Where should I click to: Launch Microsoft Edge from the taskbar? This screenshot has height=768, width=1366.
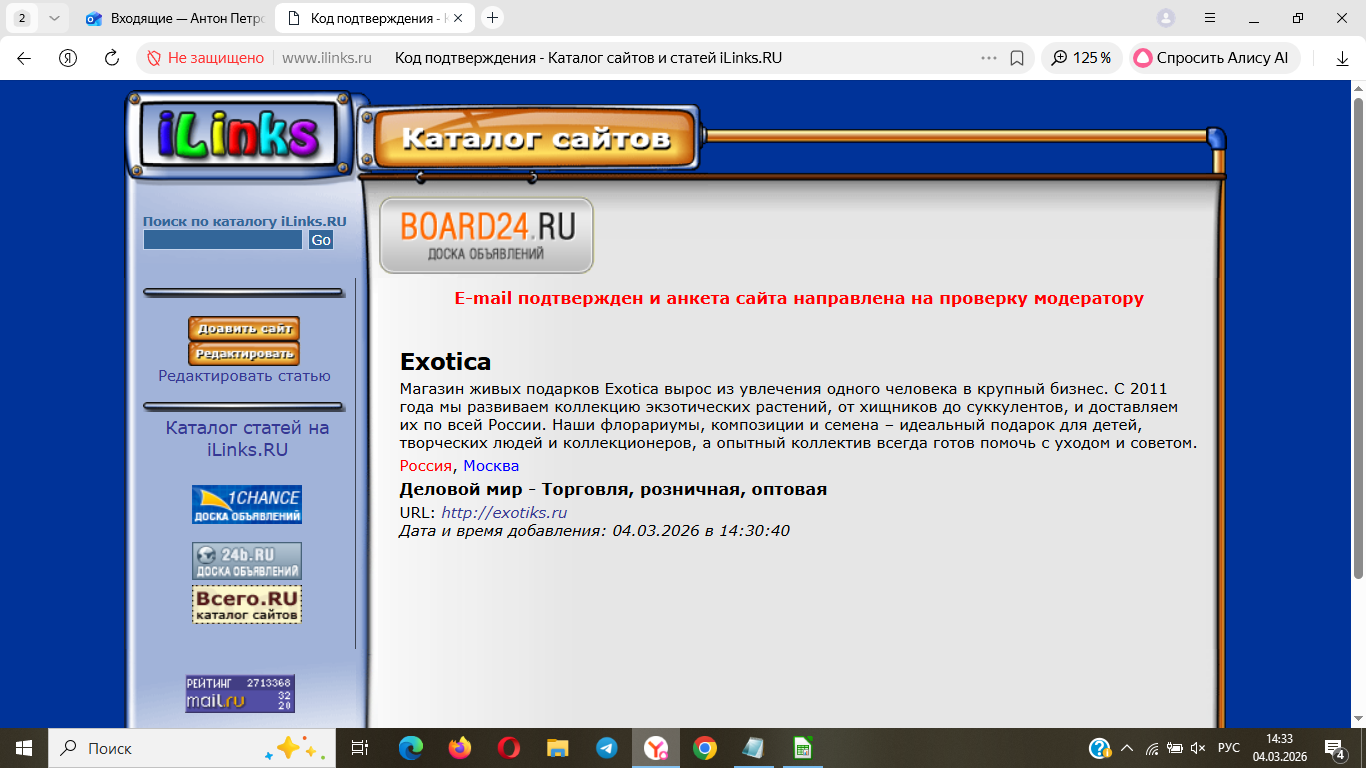pos(411,748)
